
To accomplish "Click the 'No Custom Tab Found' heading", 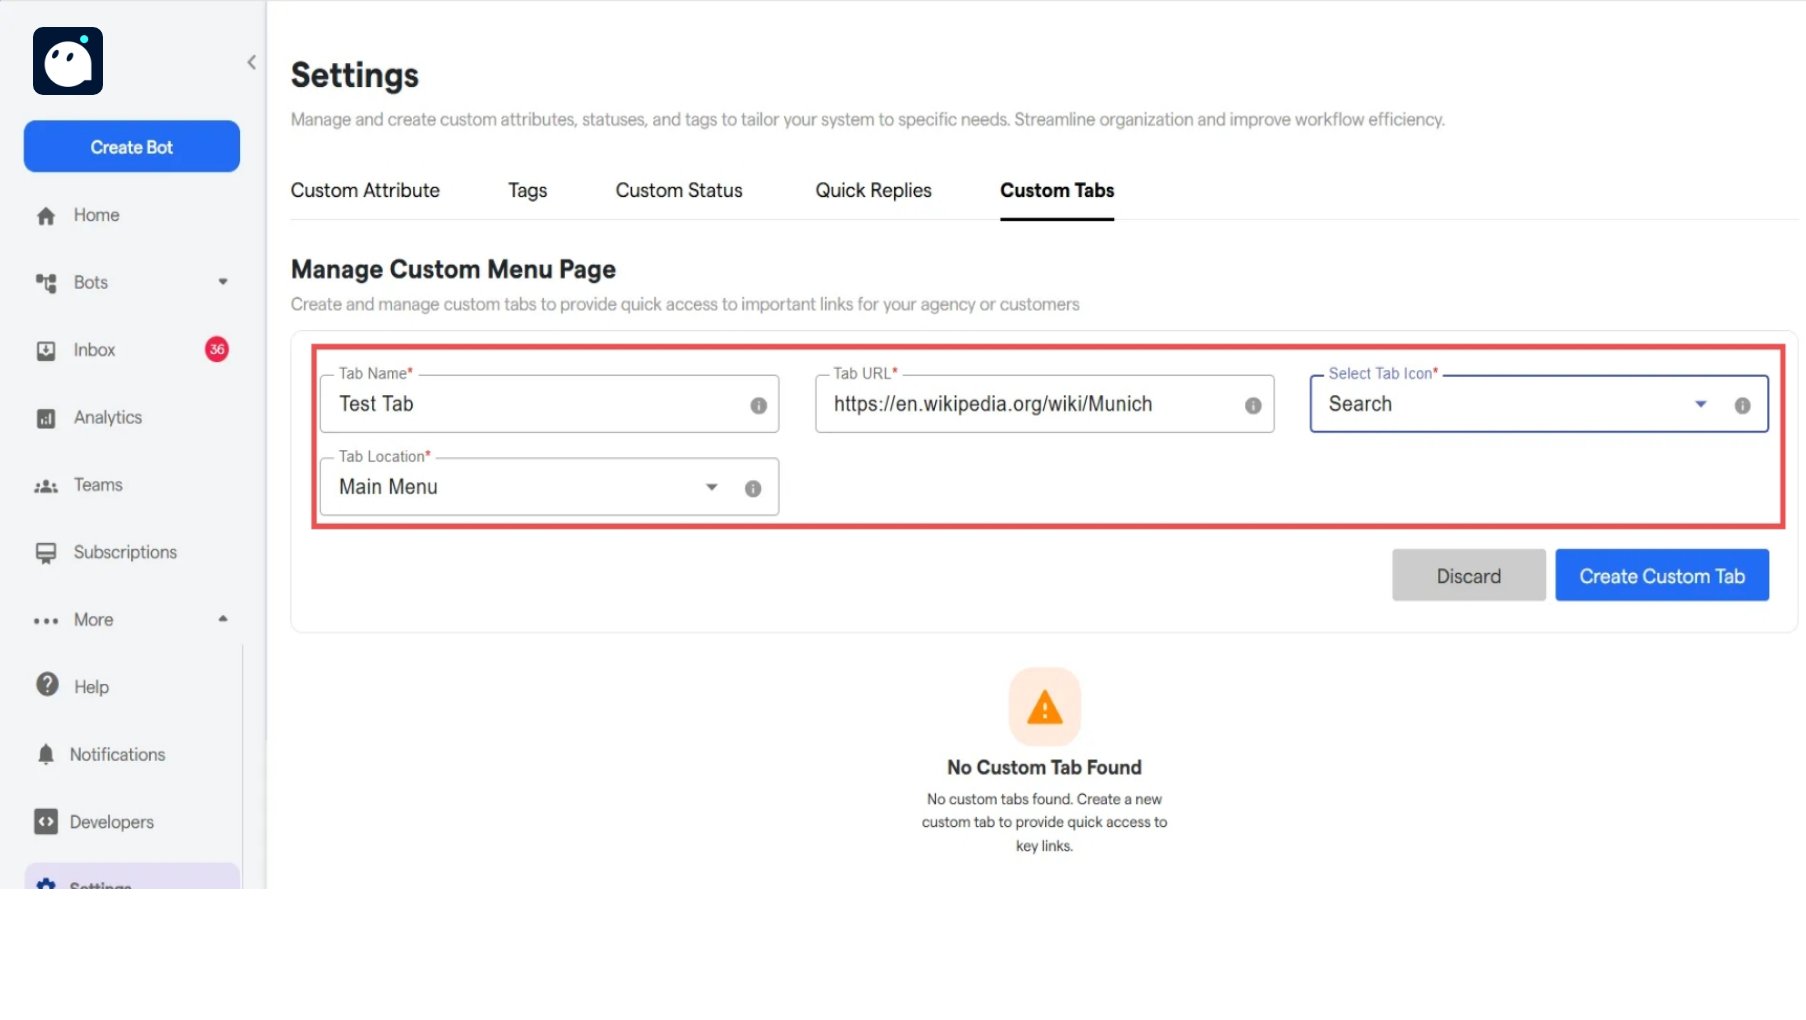I will 1044,767.
